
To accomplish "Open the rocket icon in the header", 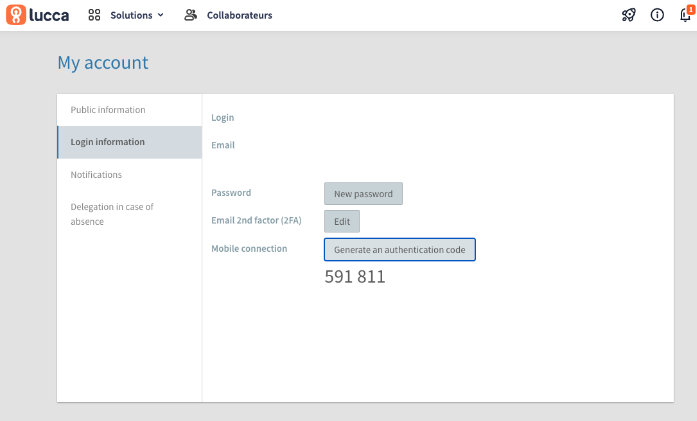I will pyautogui.click(x=629, y=15).
